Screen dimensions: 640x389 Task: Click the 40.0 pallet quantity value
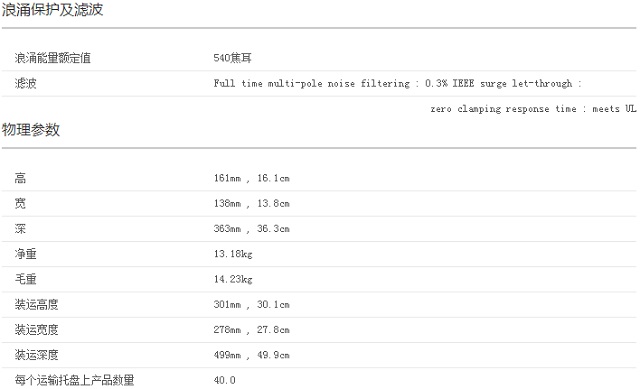pos(224,380)
